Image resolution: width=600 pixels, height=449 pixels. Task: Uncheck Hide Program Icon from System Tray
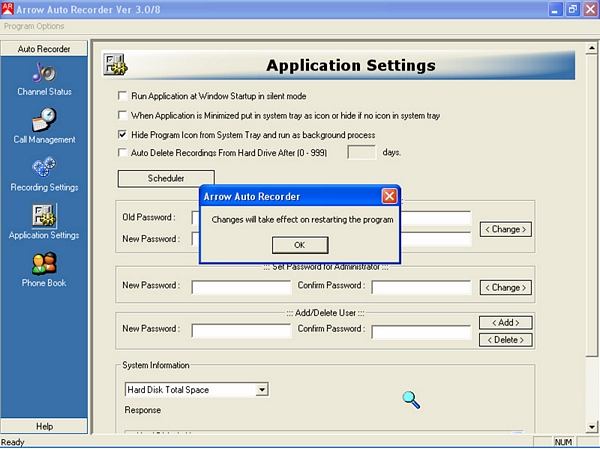[122, 134]
